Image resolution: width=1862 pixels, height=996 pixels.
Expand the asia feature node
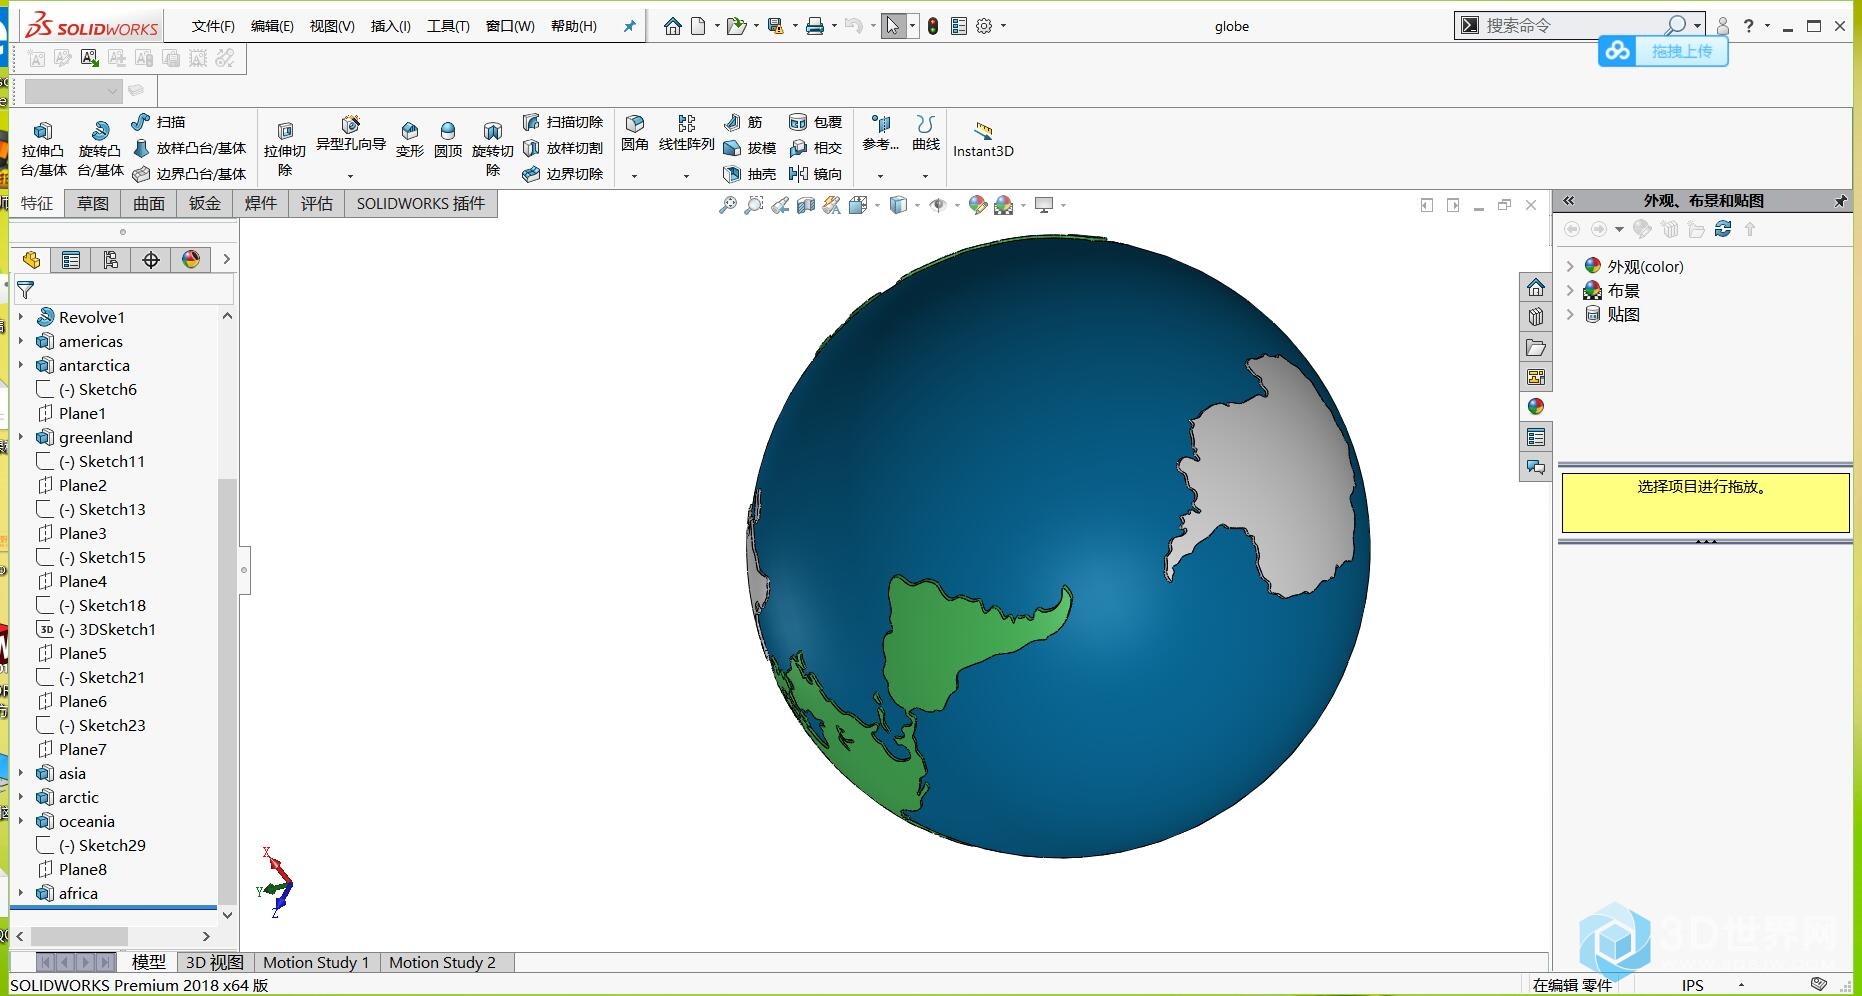(x=21, y=773)
